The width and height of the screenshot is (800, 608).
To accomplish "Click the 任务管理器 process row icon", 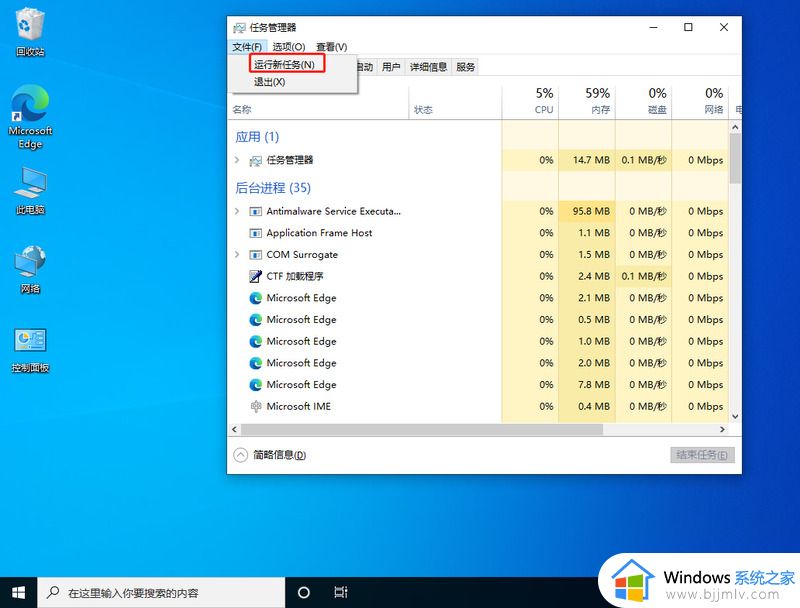I will 255,161.
